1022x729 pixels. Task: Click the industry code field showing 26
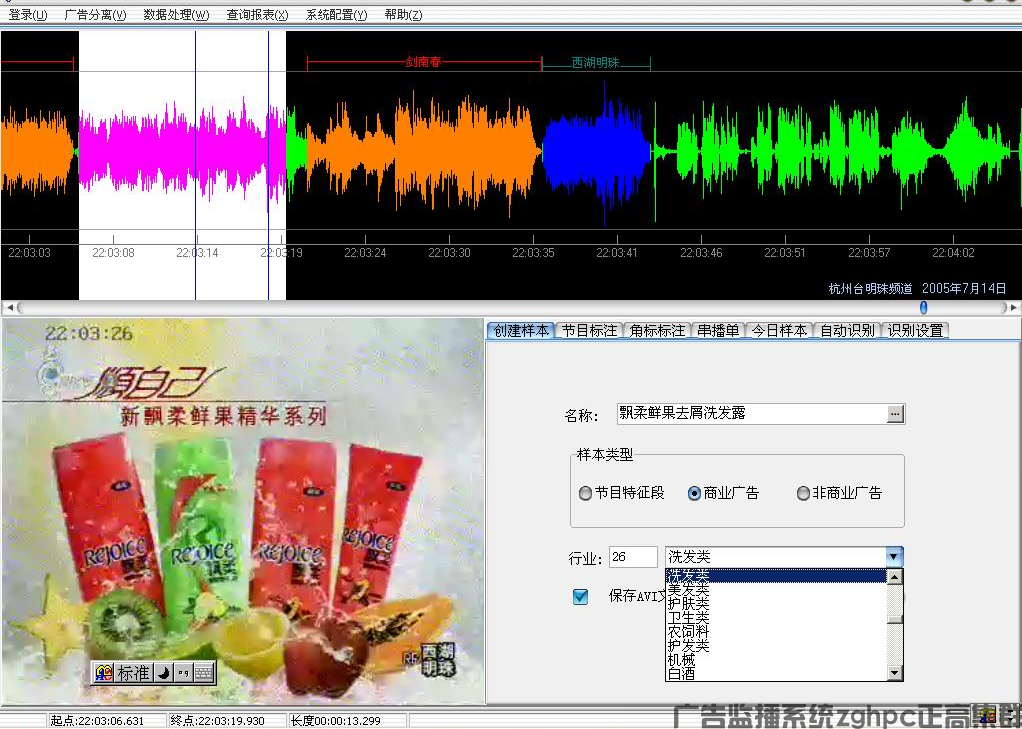tap(633, 557)
